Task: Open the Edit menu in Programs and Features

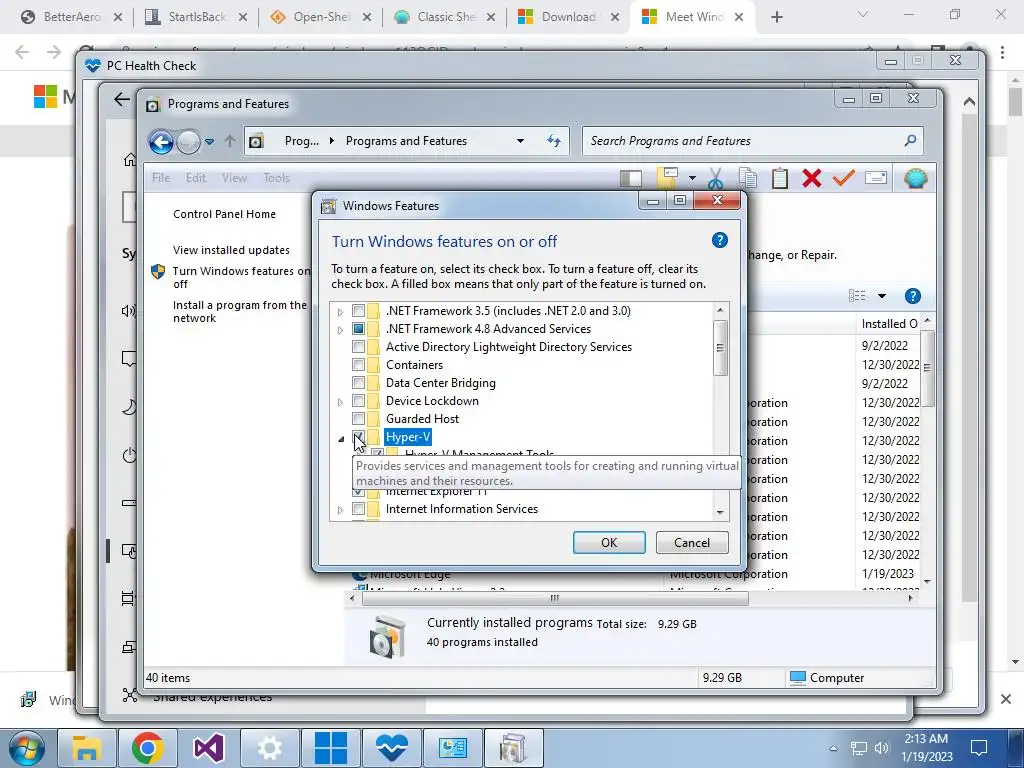Action: (x=195, y=178)
